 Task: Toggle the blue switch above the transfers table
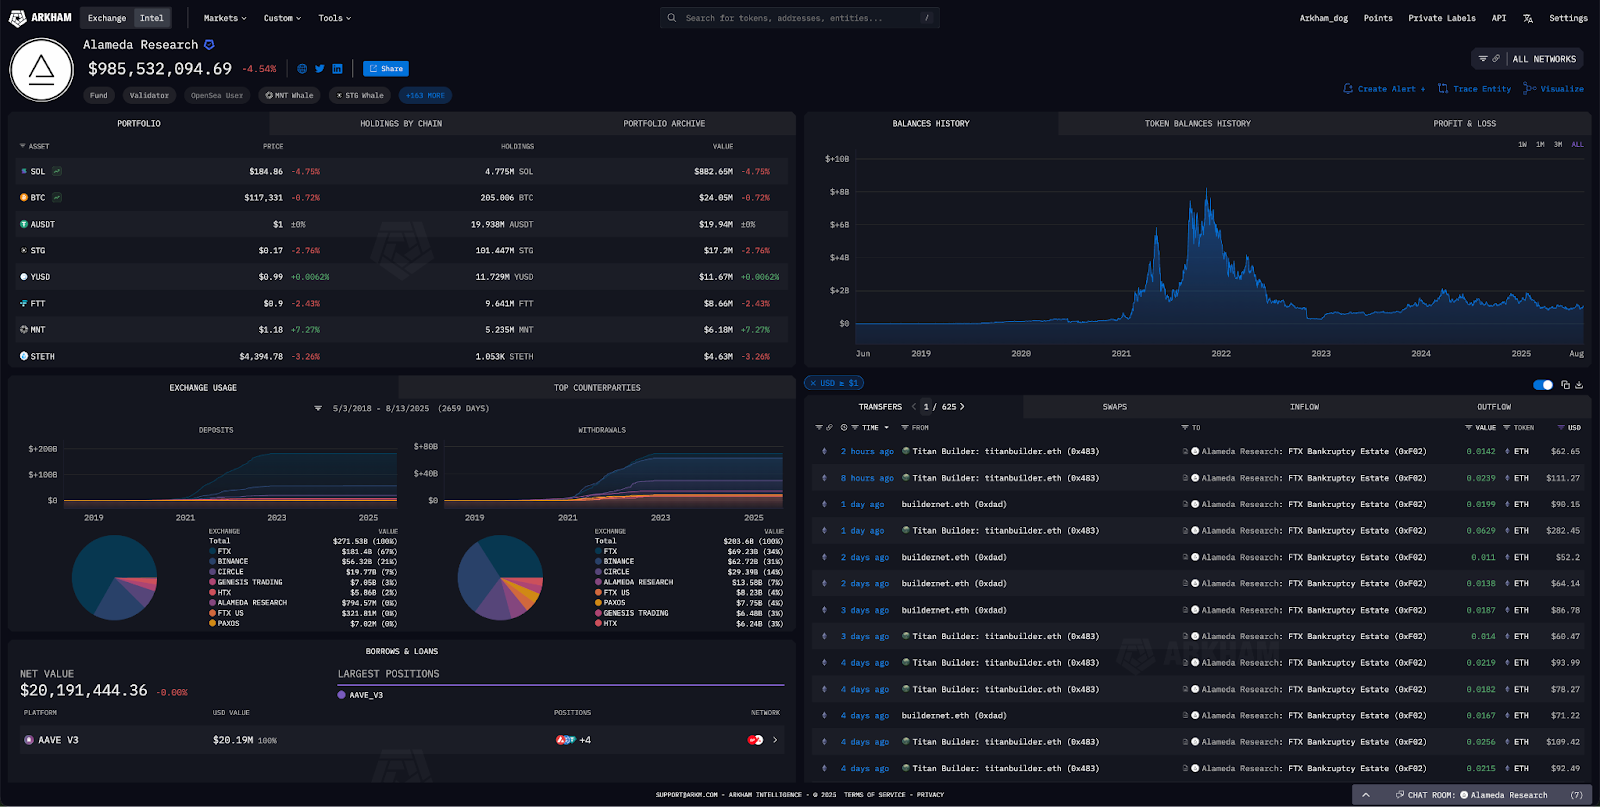[1543, 385]
